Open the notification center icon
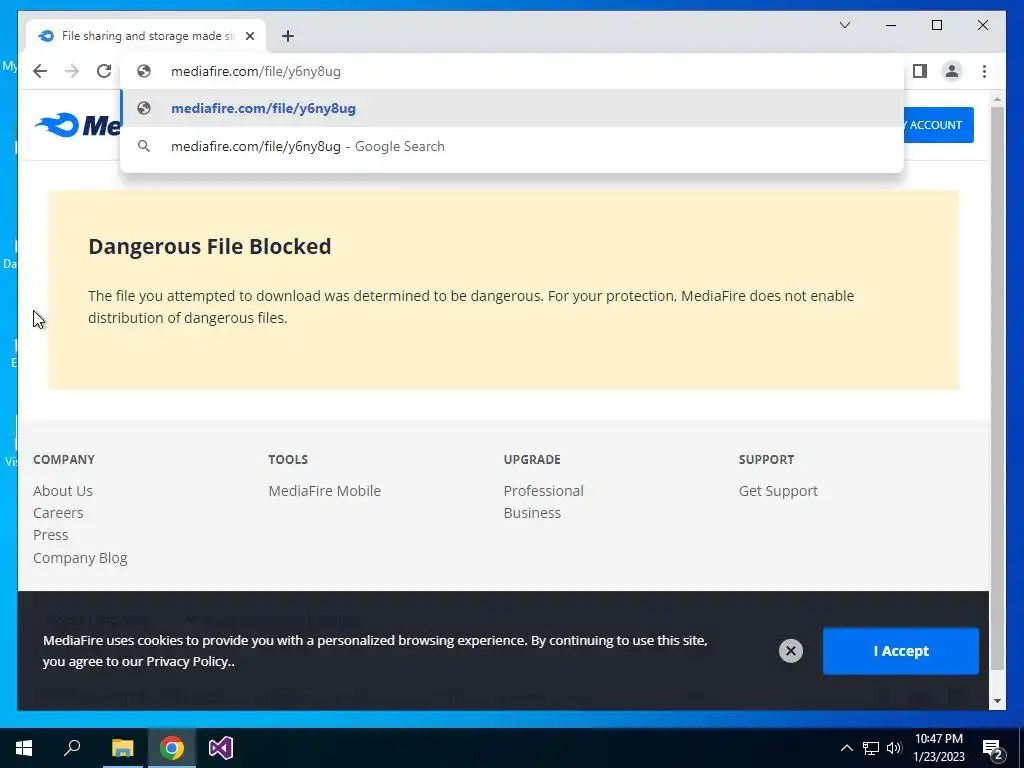 point(993,749)
